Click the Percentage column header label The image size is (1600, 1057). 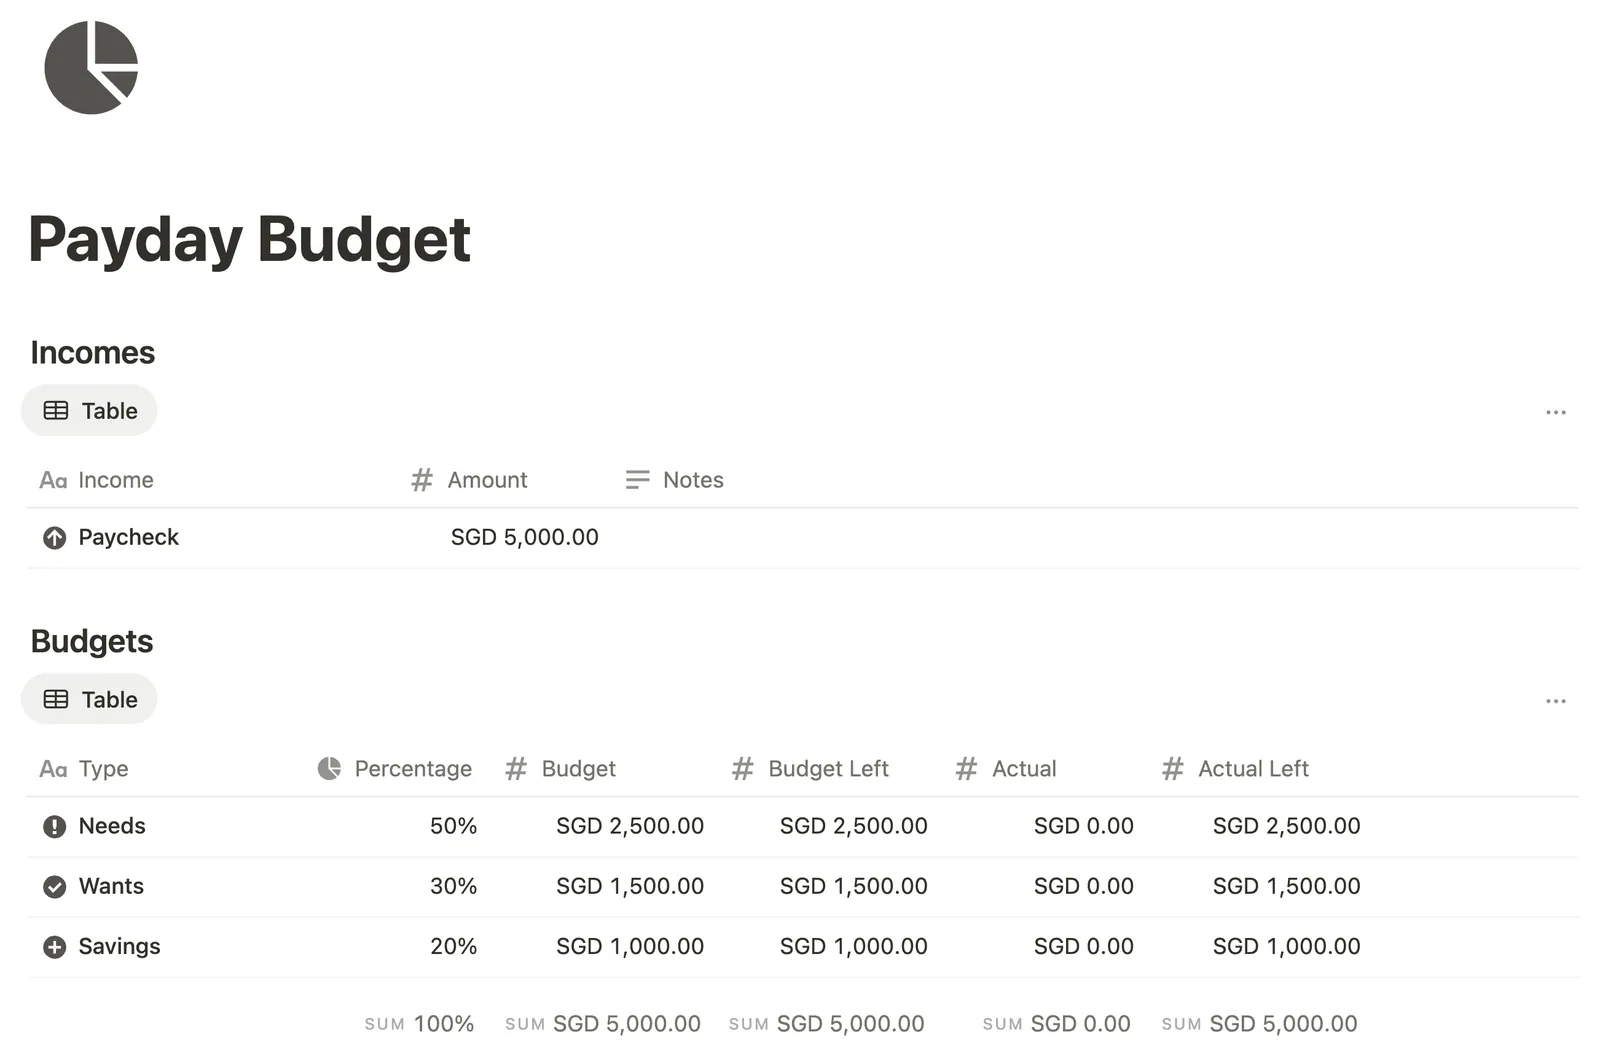point(413,768)
